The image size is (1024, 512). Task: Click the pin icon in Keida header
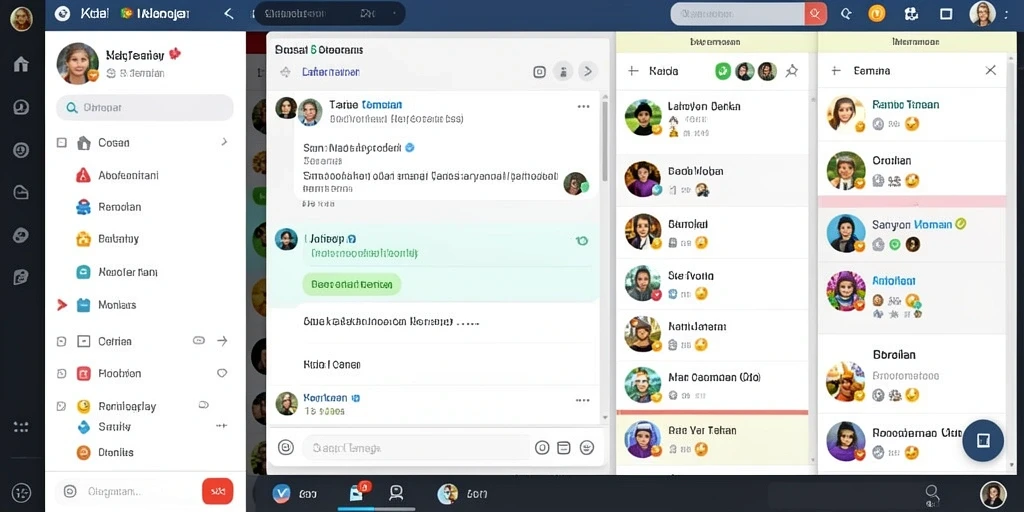coord(792,71)
